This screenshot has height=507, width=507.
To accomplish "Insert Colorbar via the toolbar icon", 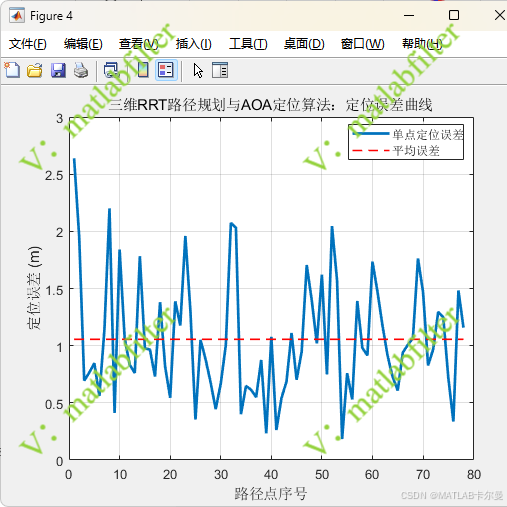I will [x=143, y=70].
